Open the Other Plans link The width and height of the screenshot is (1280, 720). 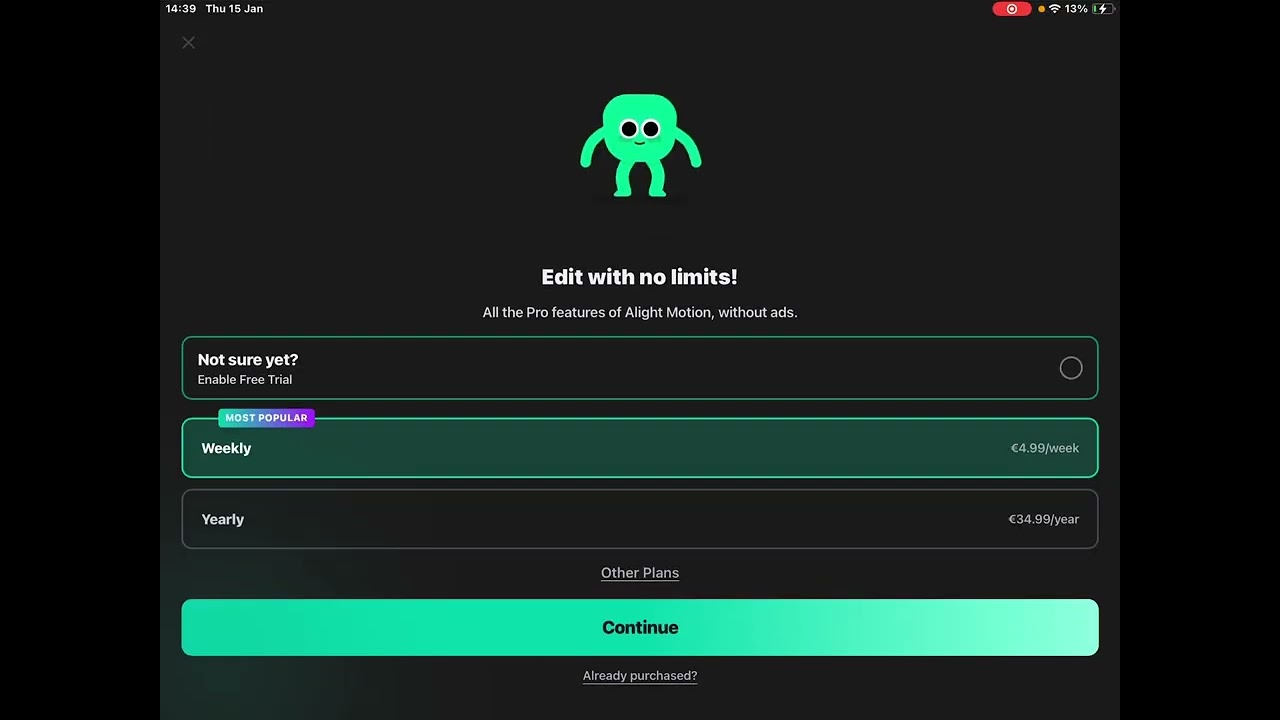tap(640, 573)
